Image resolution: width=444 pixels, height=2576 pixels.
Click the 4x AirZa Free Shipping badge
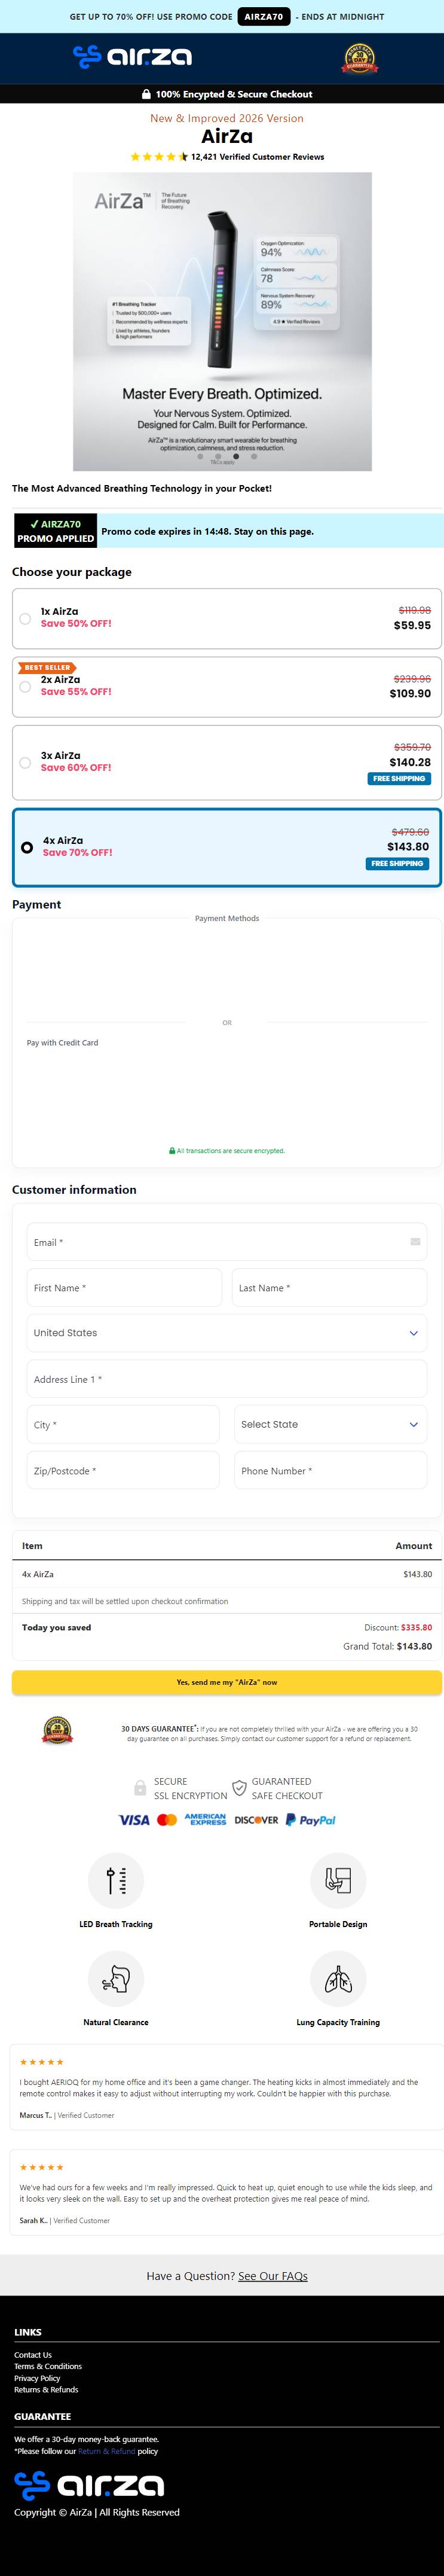tap(398, 863)
